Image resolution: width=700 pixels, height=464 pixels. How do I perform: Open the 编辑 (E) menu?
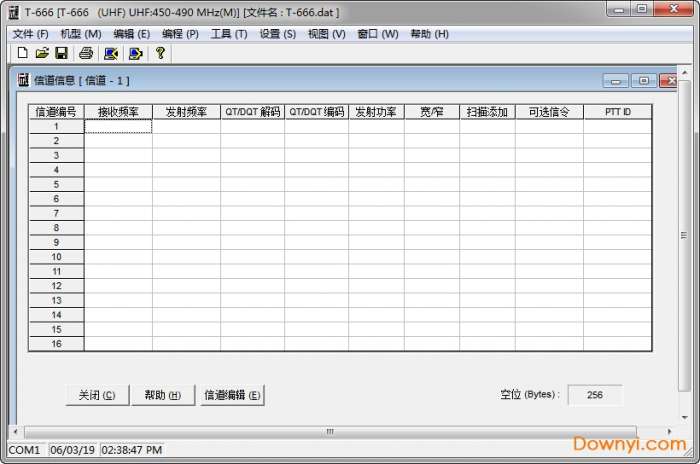pyautogui.click(x=131, y=34)
